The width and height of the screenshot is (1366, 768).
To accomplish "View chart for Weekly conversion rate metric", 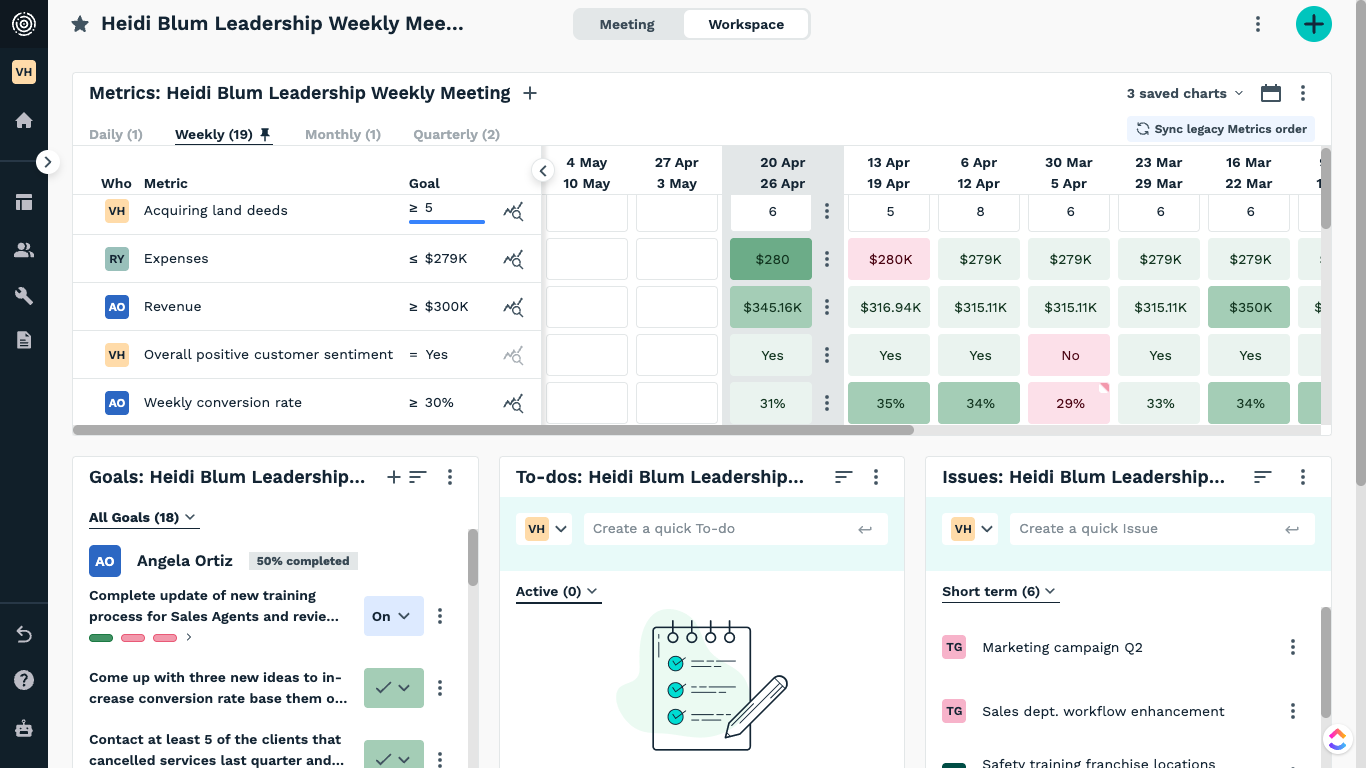I will click(x=513, y=403).
